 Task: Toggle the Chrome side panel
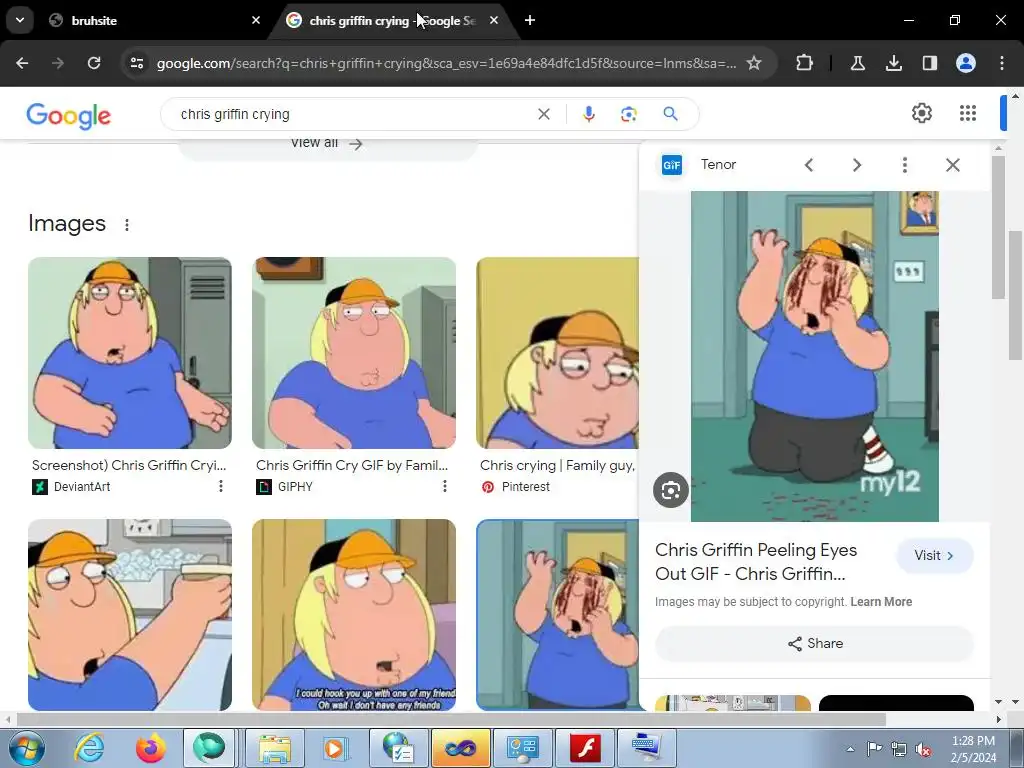(929, 63)
